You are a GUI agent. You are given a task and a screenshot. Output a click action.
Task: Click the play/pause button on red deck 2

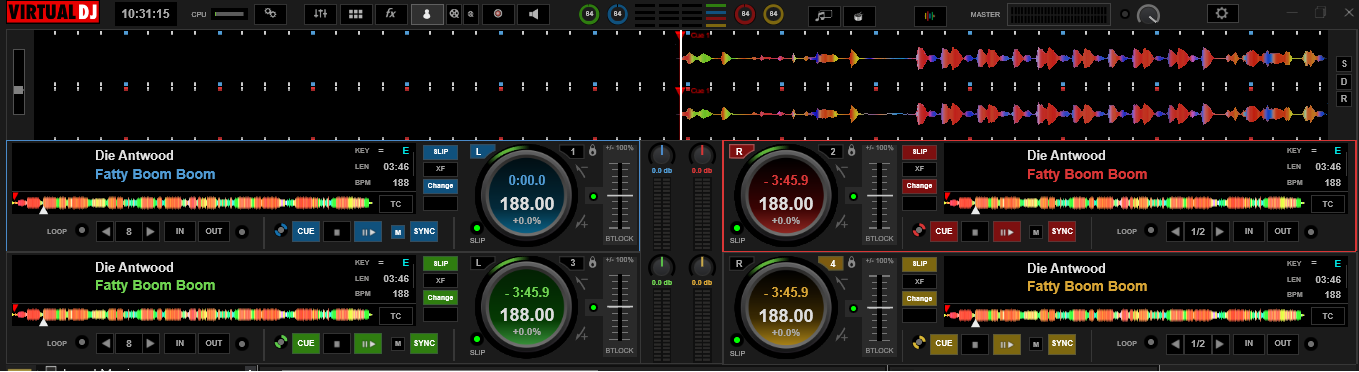coord(1006,232)
